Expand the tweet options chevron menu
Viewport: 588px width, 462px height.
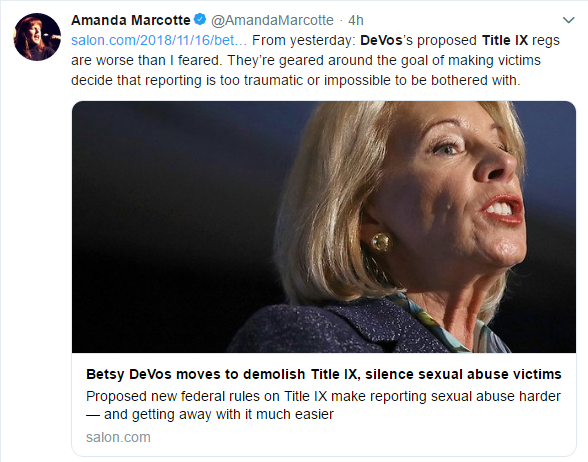(568, 20)
